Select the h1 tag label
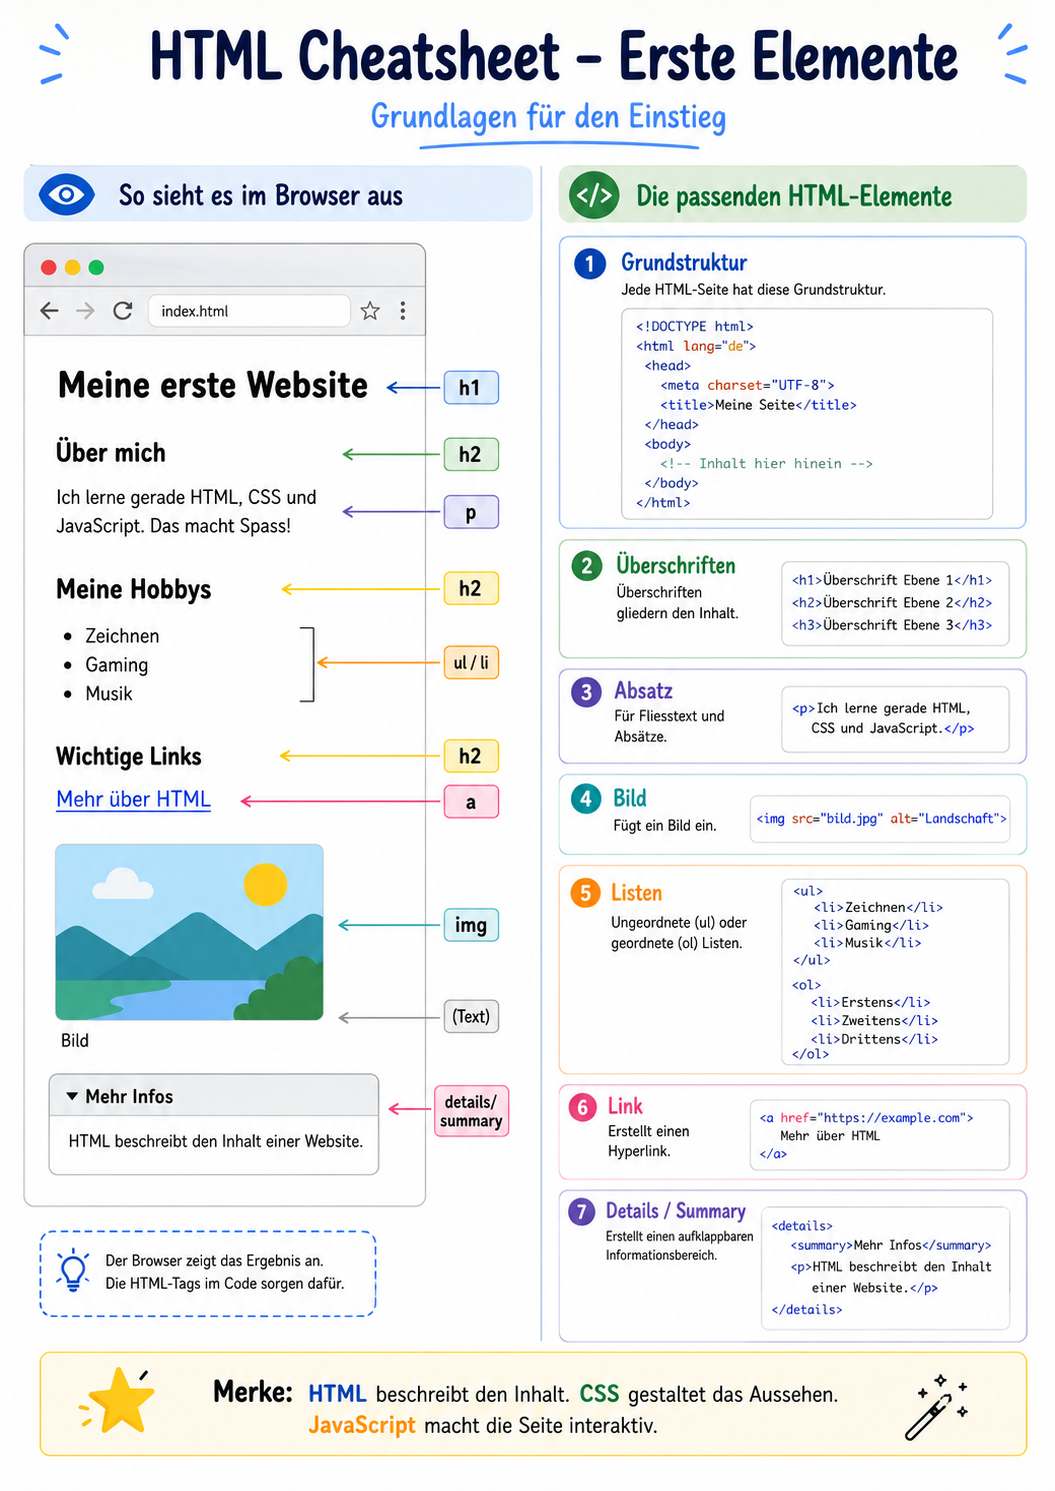1055x1491 pixels. 471,388
